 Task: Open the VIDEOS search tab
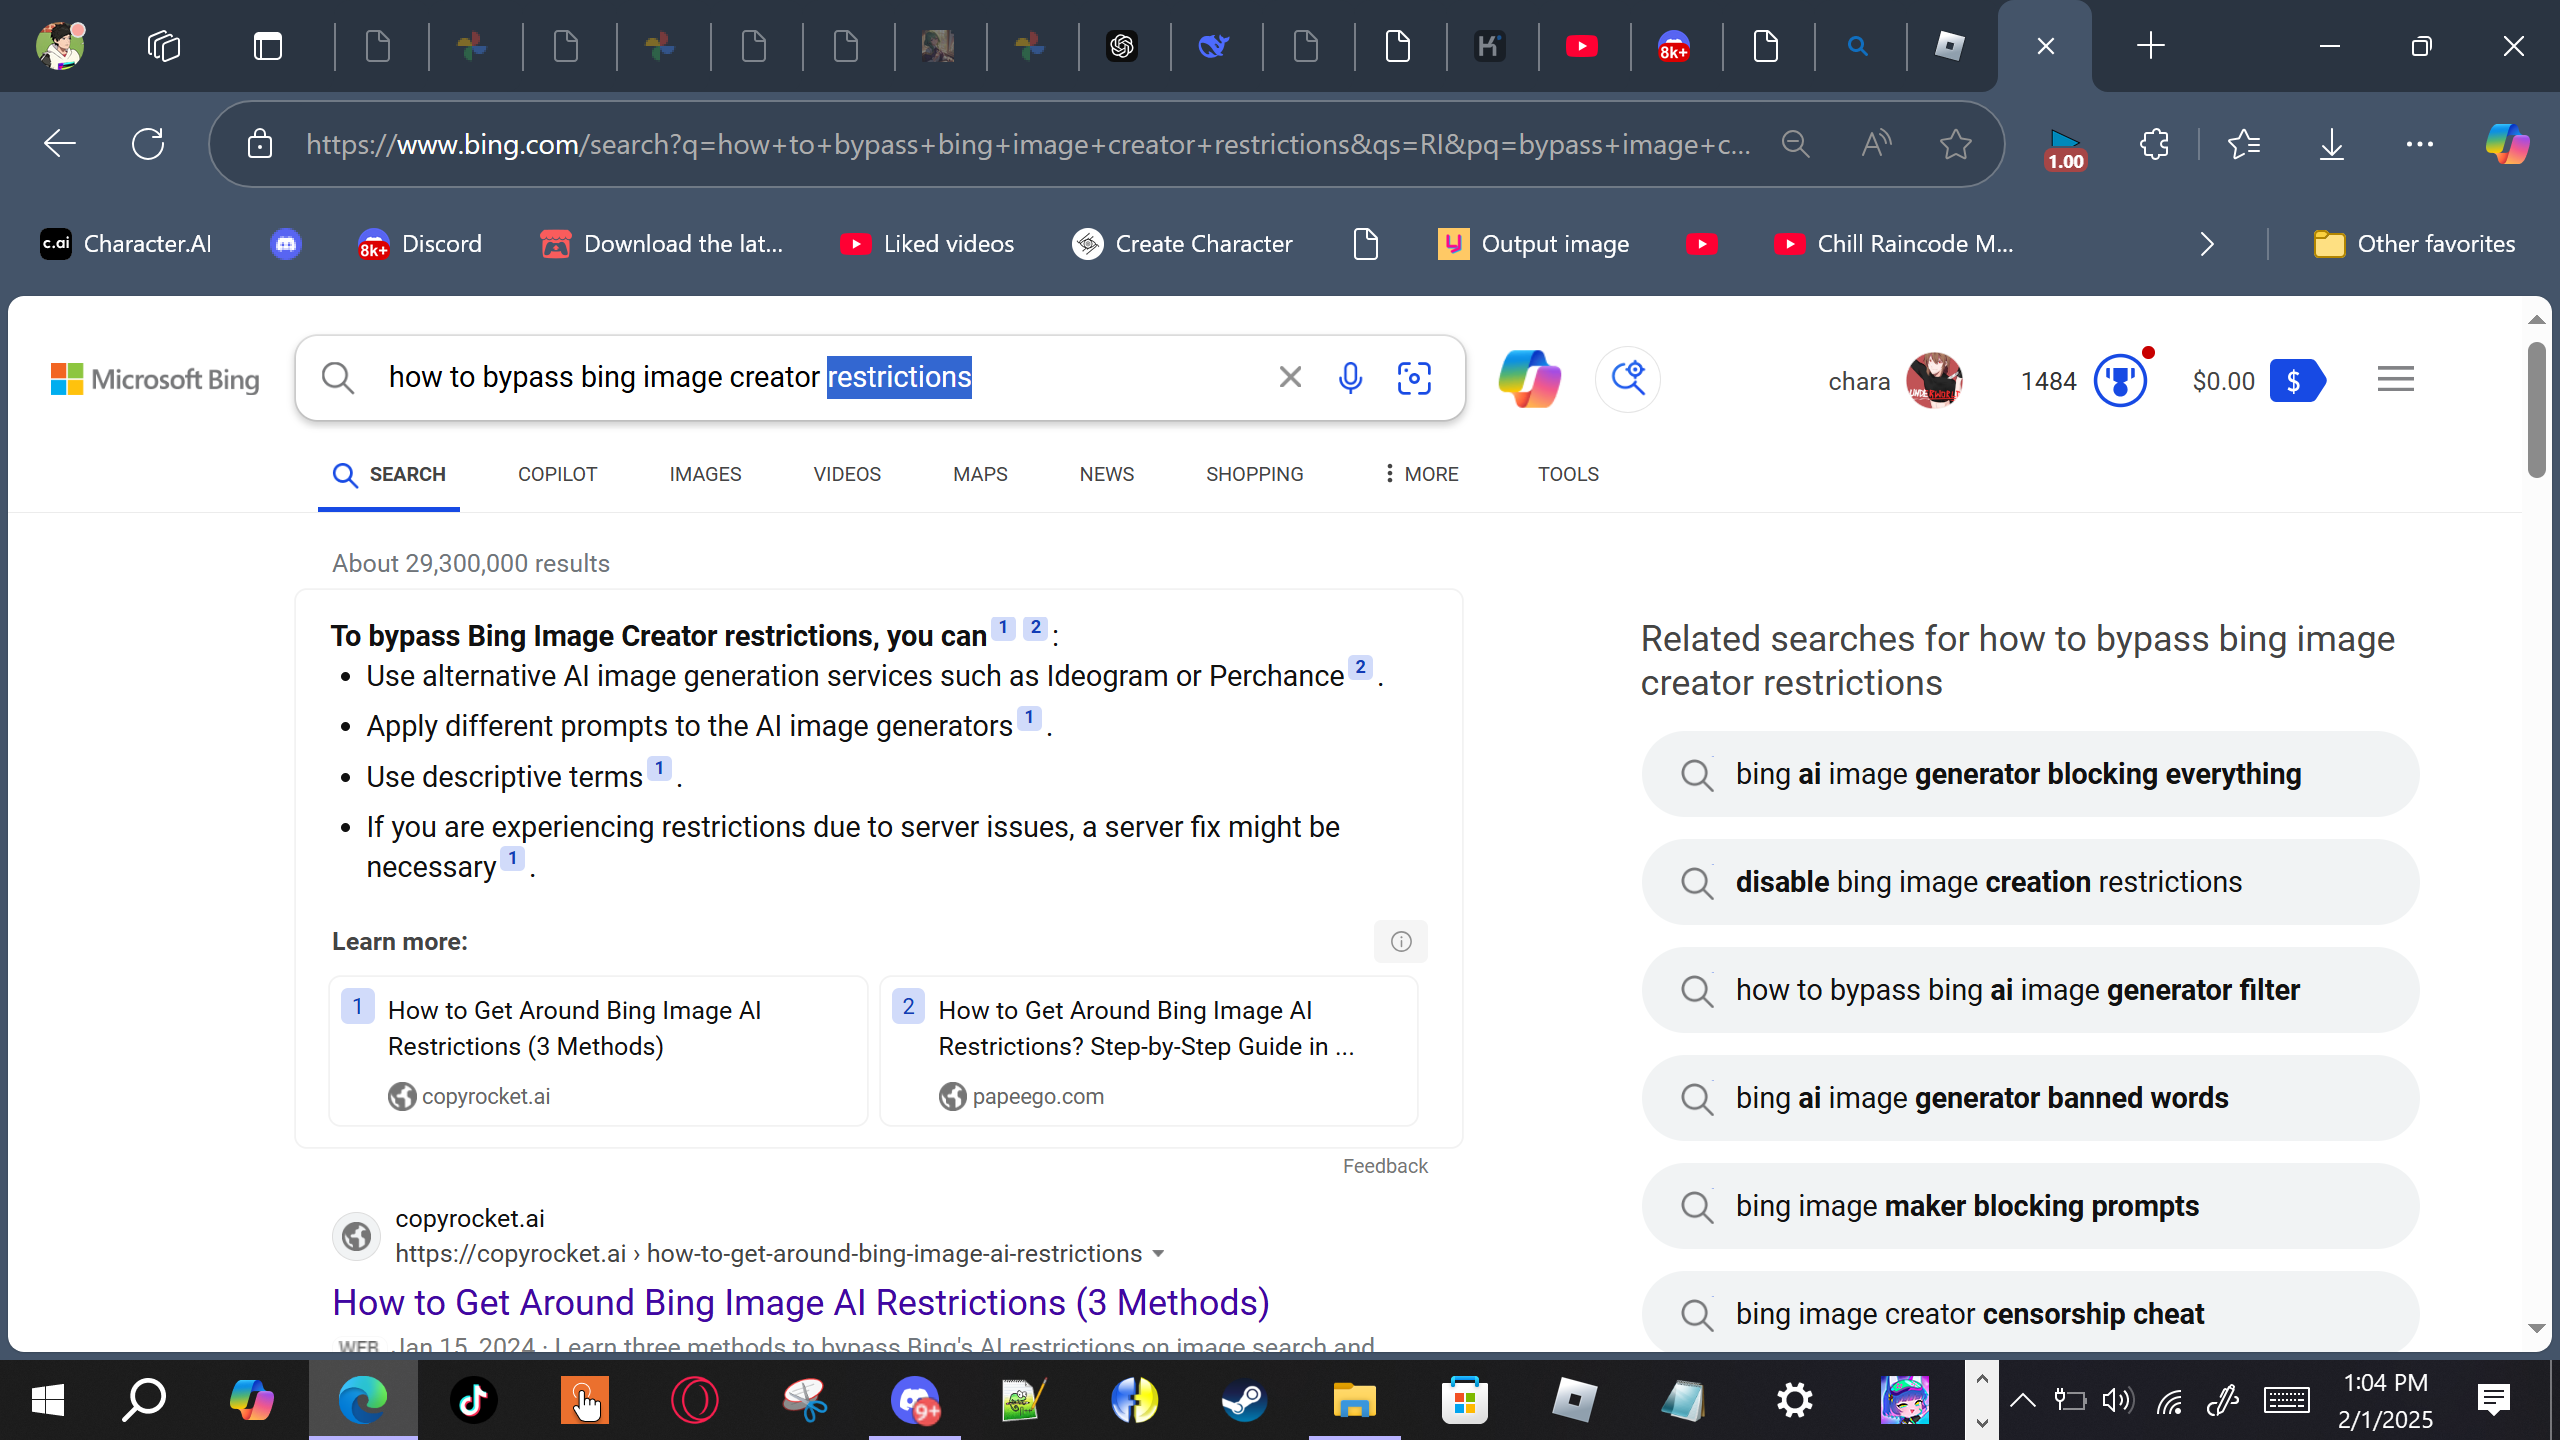[847, 474]
